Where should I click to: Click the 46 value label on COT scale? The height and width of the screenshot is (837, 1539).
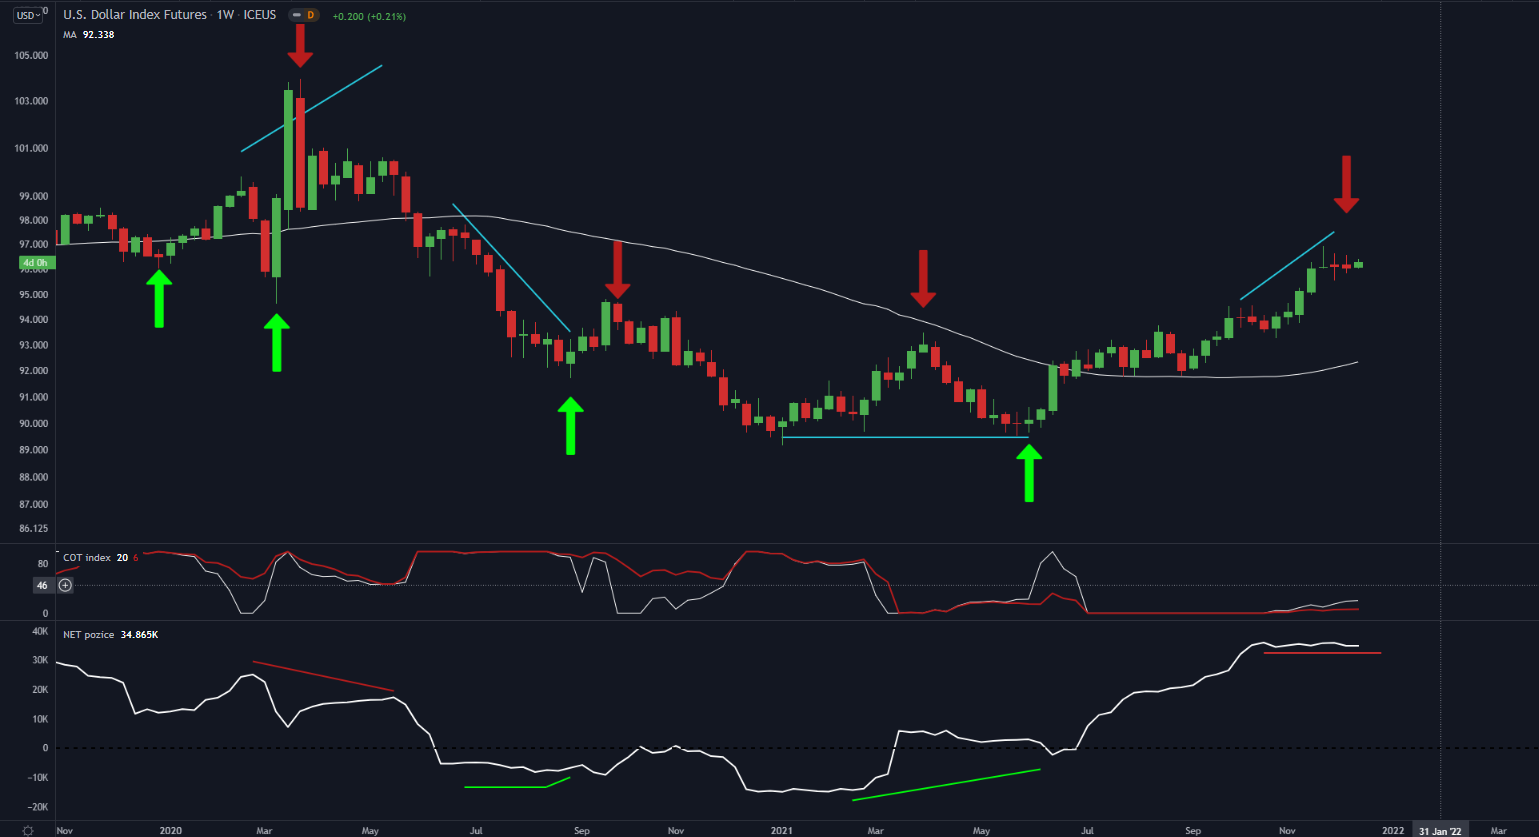42,585
